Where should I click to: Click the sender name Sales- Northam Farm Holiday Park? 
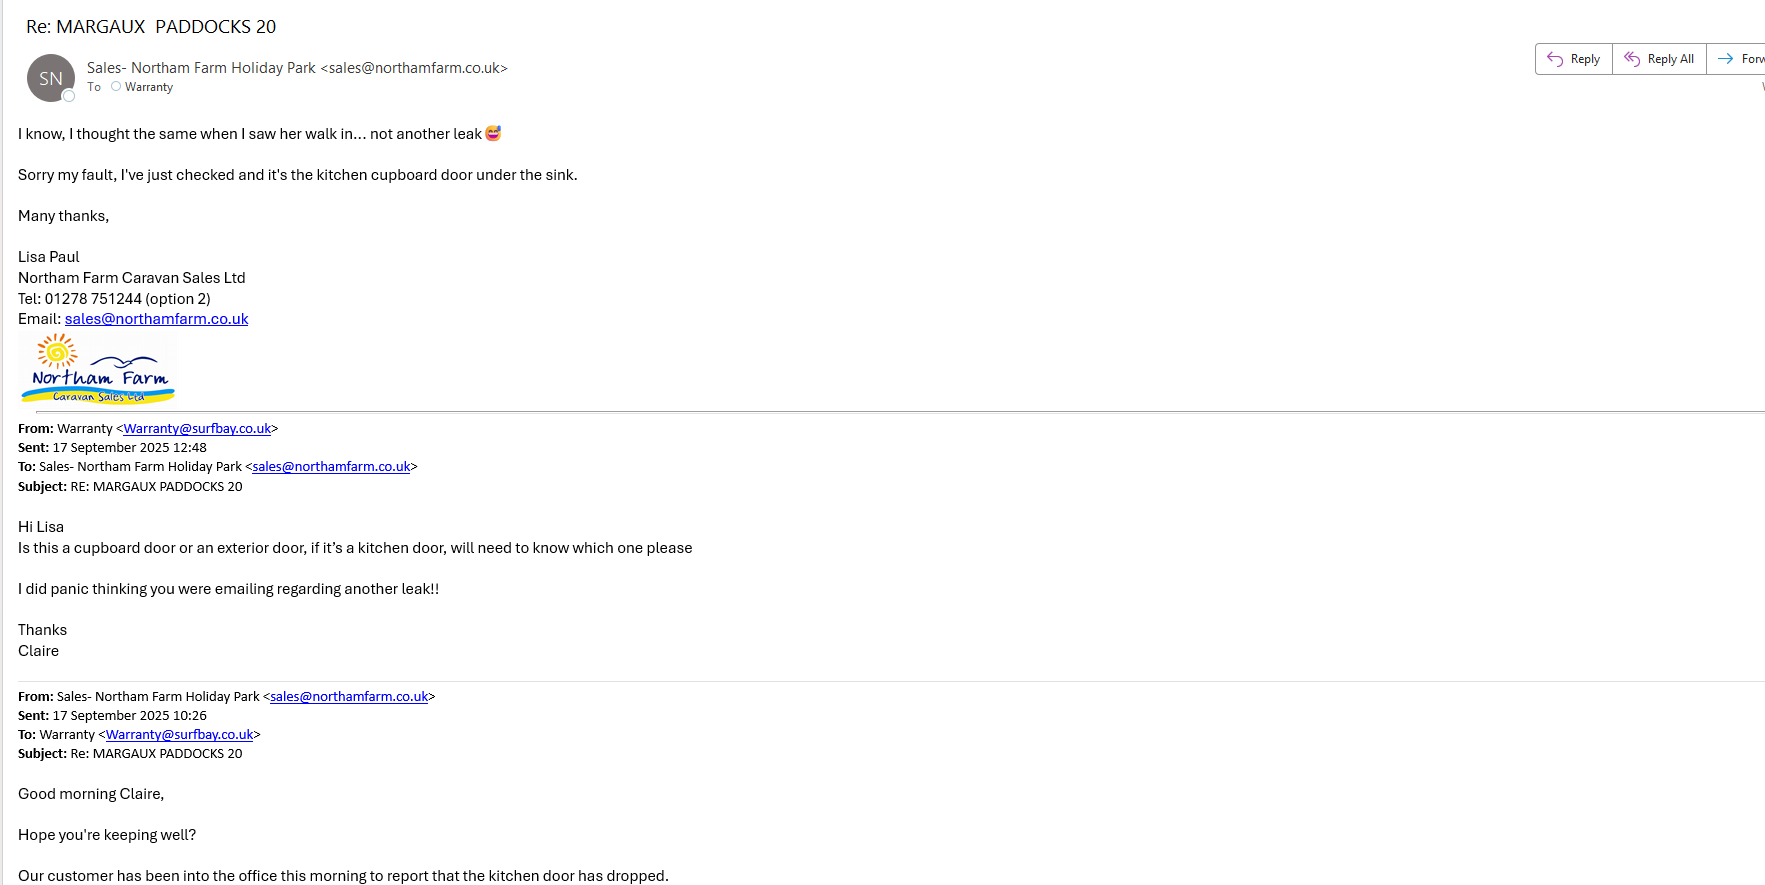click(x=201, y=68)
